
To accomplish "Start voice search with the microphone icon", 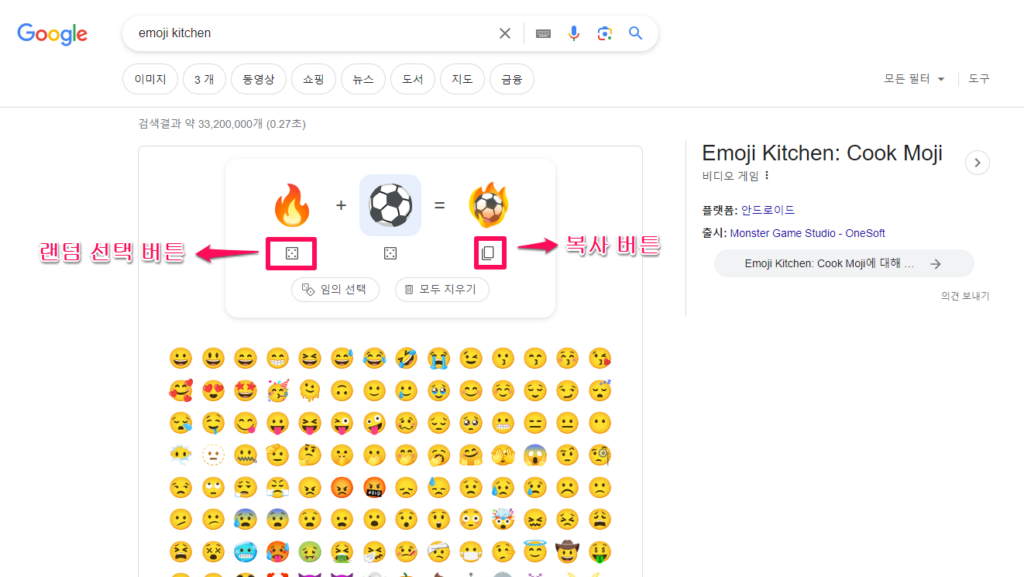I will (573, 33).
